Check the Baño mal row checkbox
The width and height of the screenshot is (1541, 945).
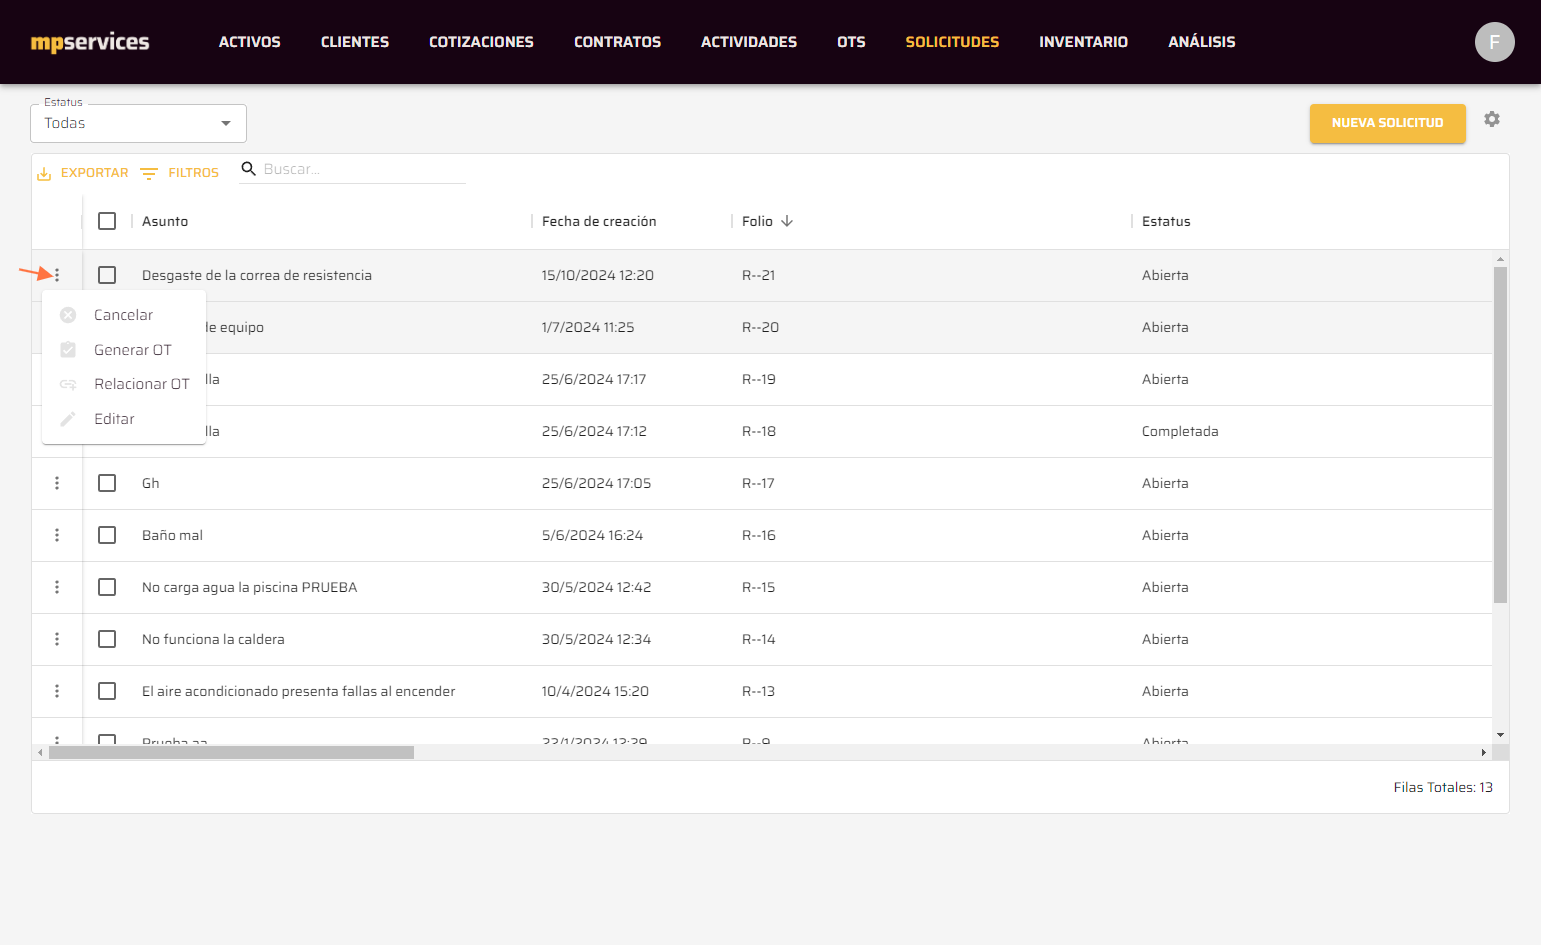(x=107, y=535)
